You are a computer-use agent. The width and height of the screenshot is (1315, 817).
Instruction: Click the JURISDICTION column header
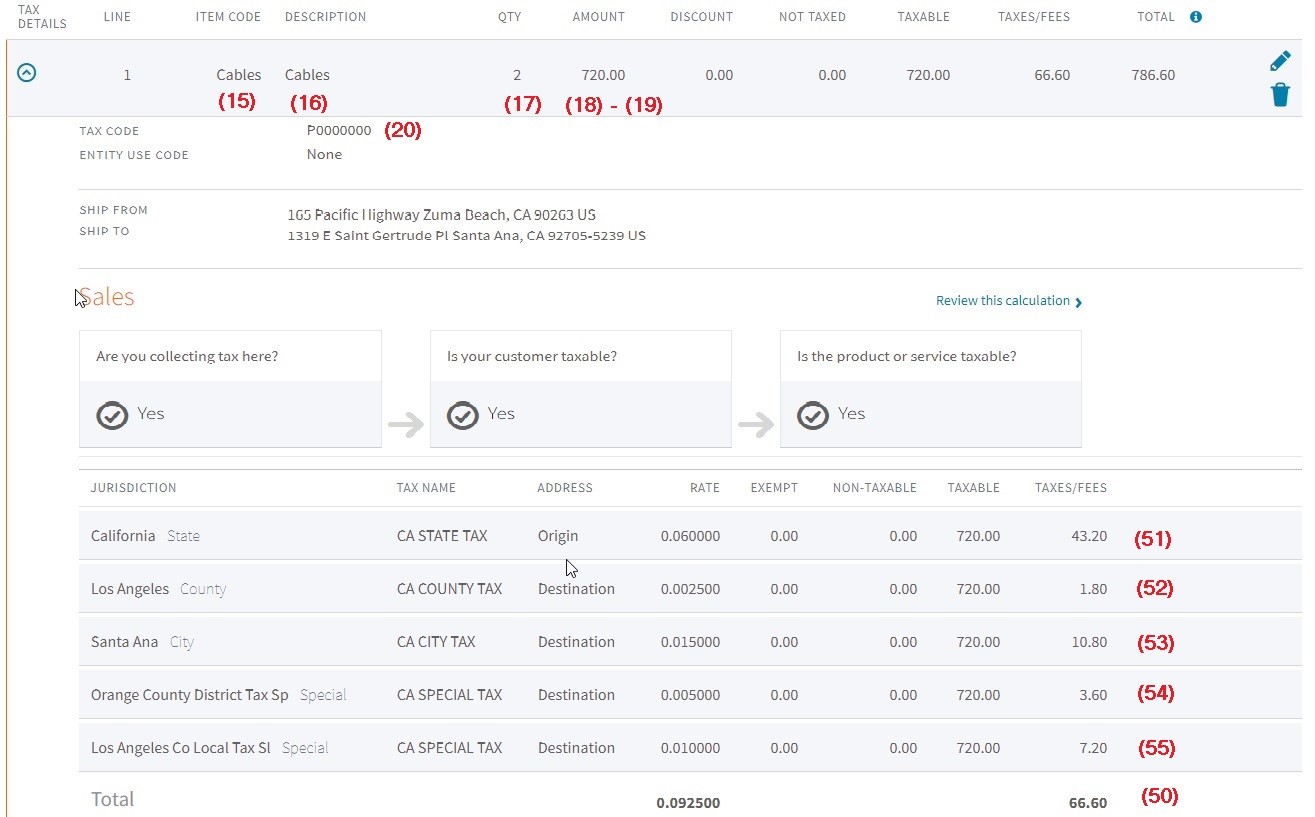[133, 488]
